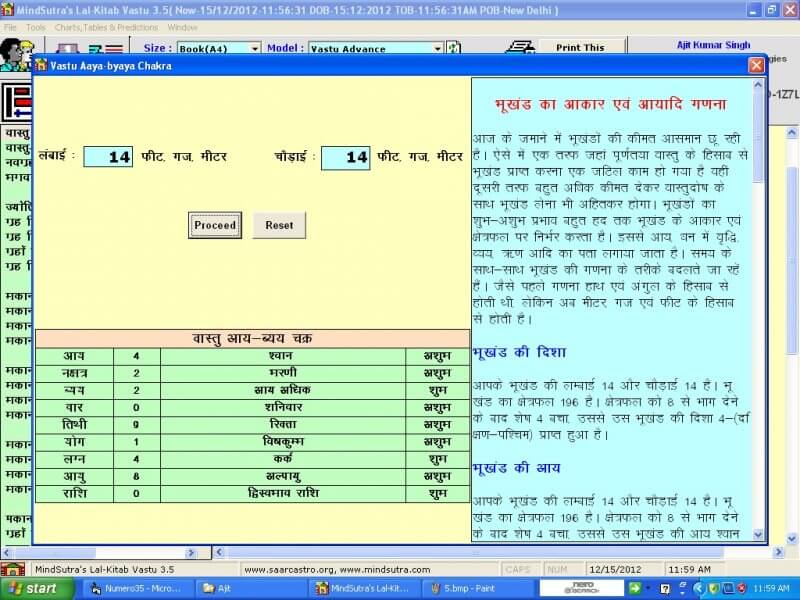Click कर्क cell in लग्न row
The height and width of the screenshot is (600, 800).
(283, 459)
